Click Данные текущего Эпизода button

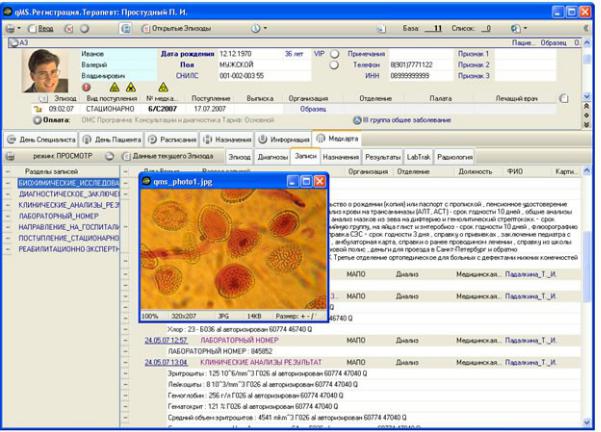(167, 156)
